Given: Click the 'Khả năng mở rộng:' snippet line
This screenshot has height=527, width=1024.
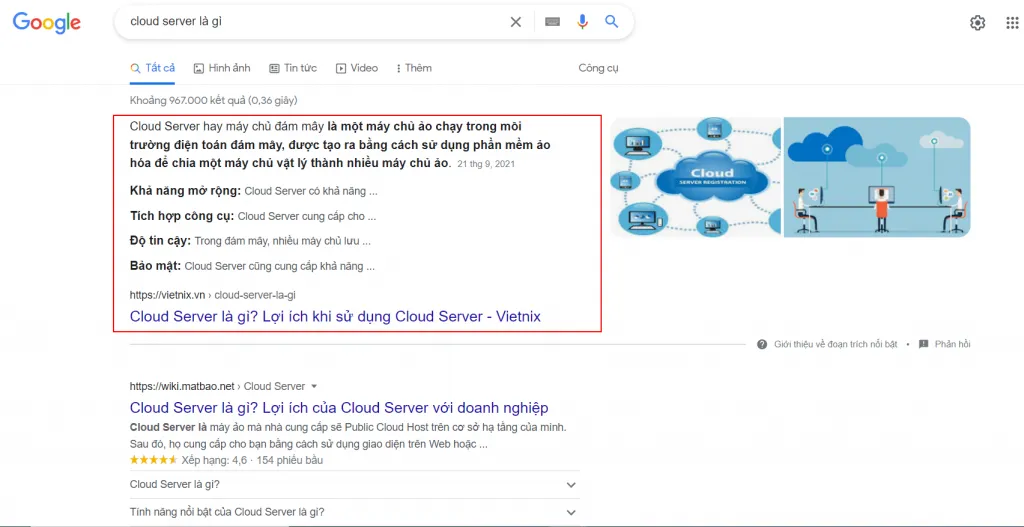Looking at the screenshot, I should click(x=253, y=191).
